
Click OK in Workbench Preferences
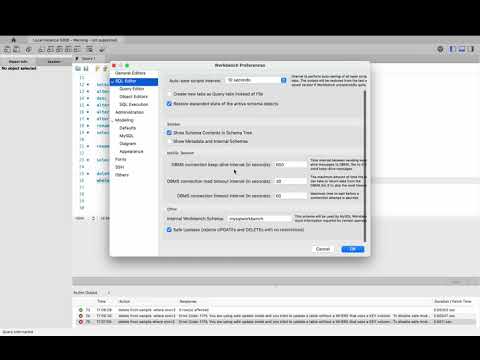tap(353, 249)
